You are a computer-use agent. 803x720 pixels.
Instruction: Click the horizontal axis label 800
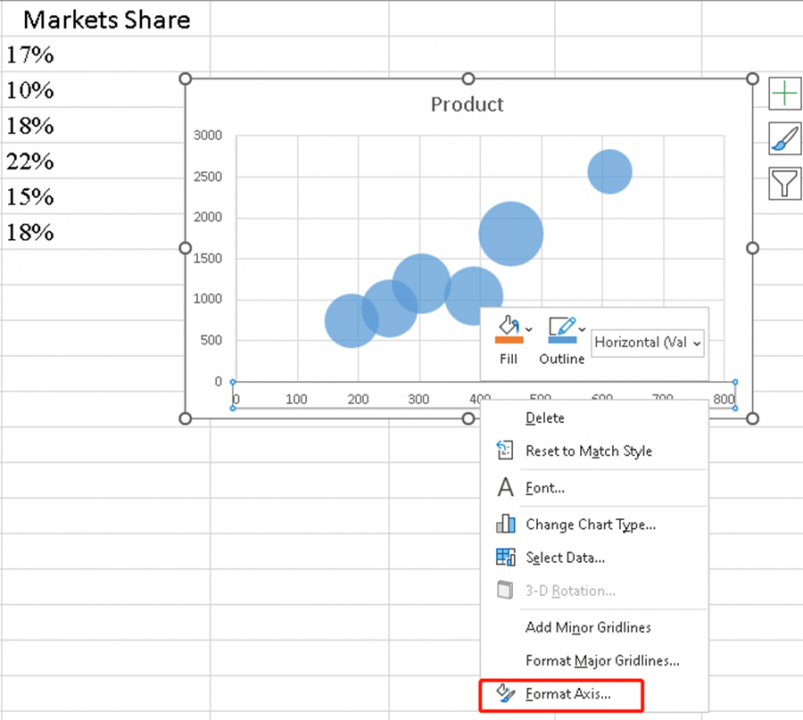tap(724, 399)
